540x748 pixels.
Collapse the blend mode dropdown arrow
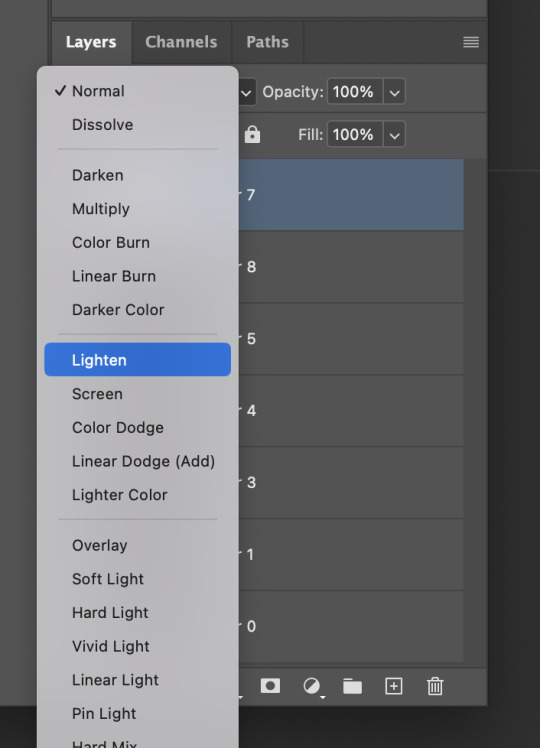(247, 92)
